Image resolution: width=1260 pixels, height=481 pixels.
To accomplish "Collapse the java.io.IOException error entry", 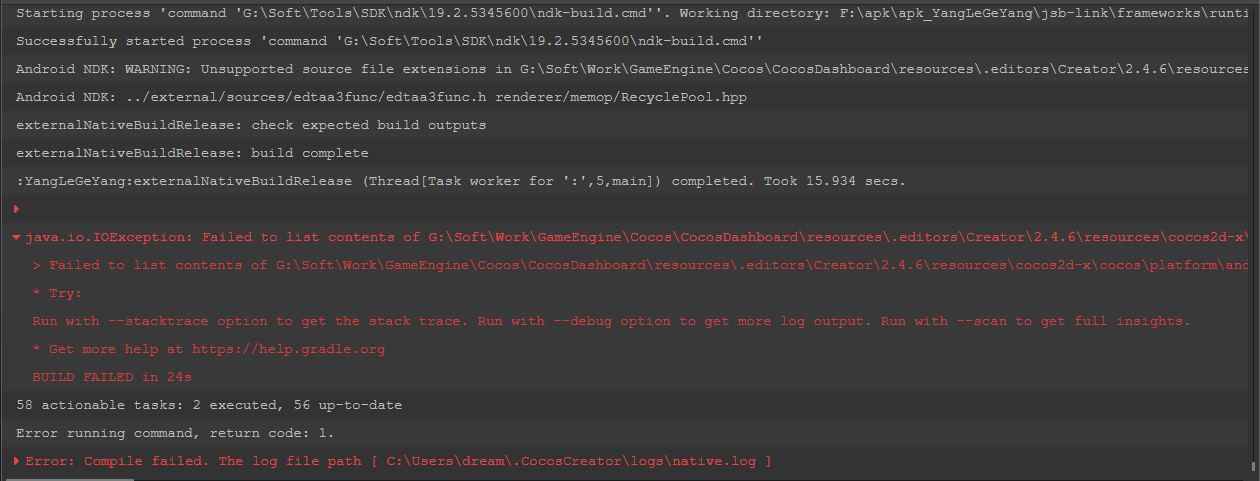I will 17,237.
